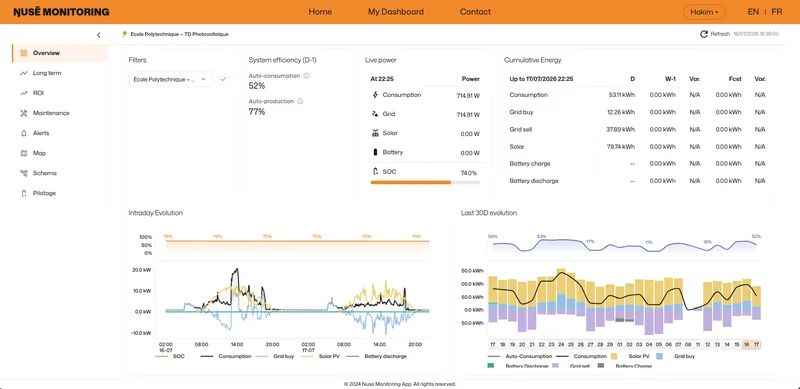Click the Grid buy 12.26 kWh value
The width and height of the screenshot is (800, 389).
pos(621,112)
